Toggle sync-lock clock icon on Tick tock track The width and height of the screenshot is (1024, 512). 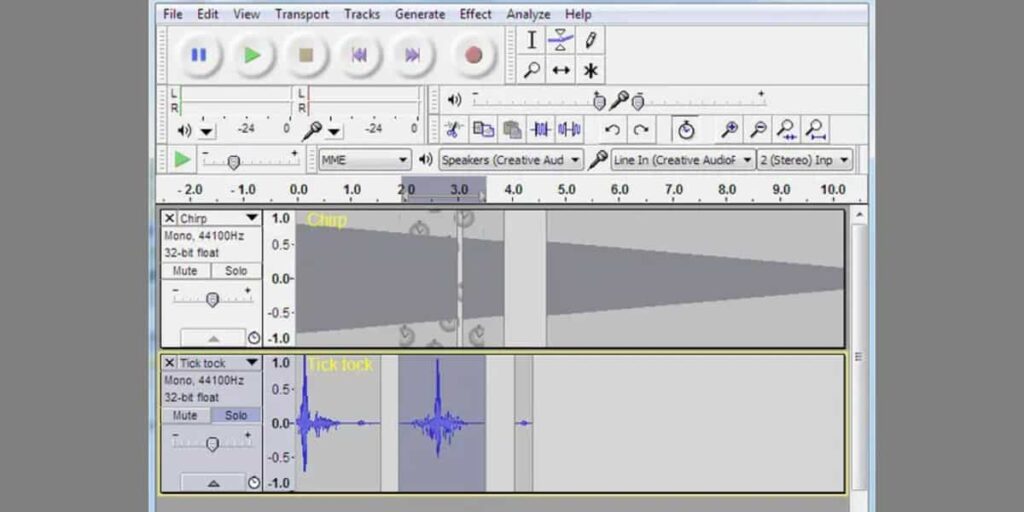point(254,483)
